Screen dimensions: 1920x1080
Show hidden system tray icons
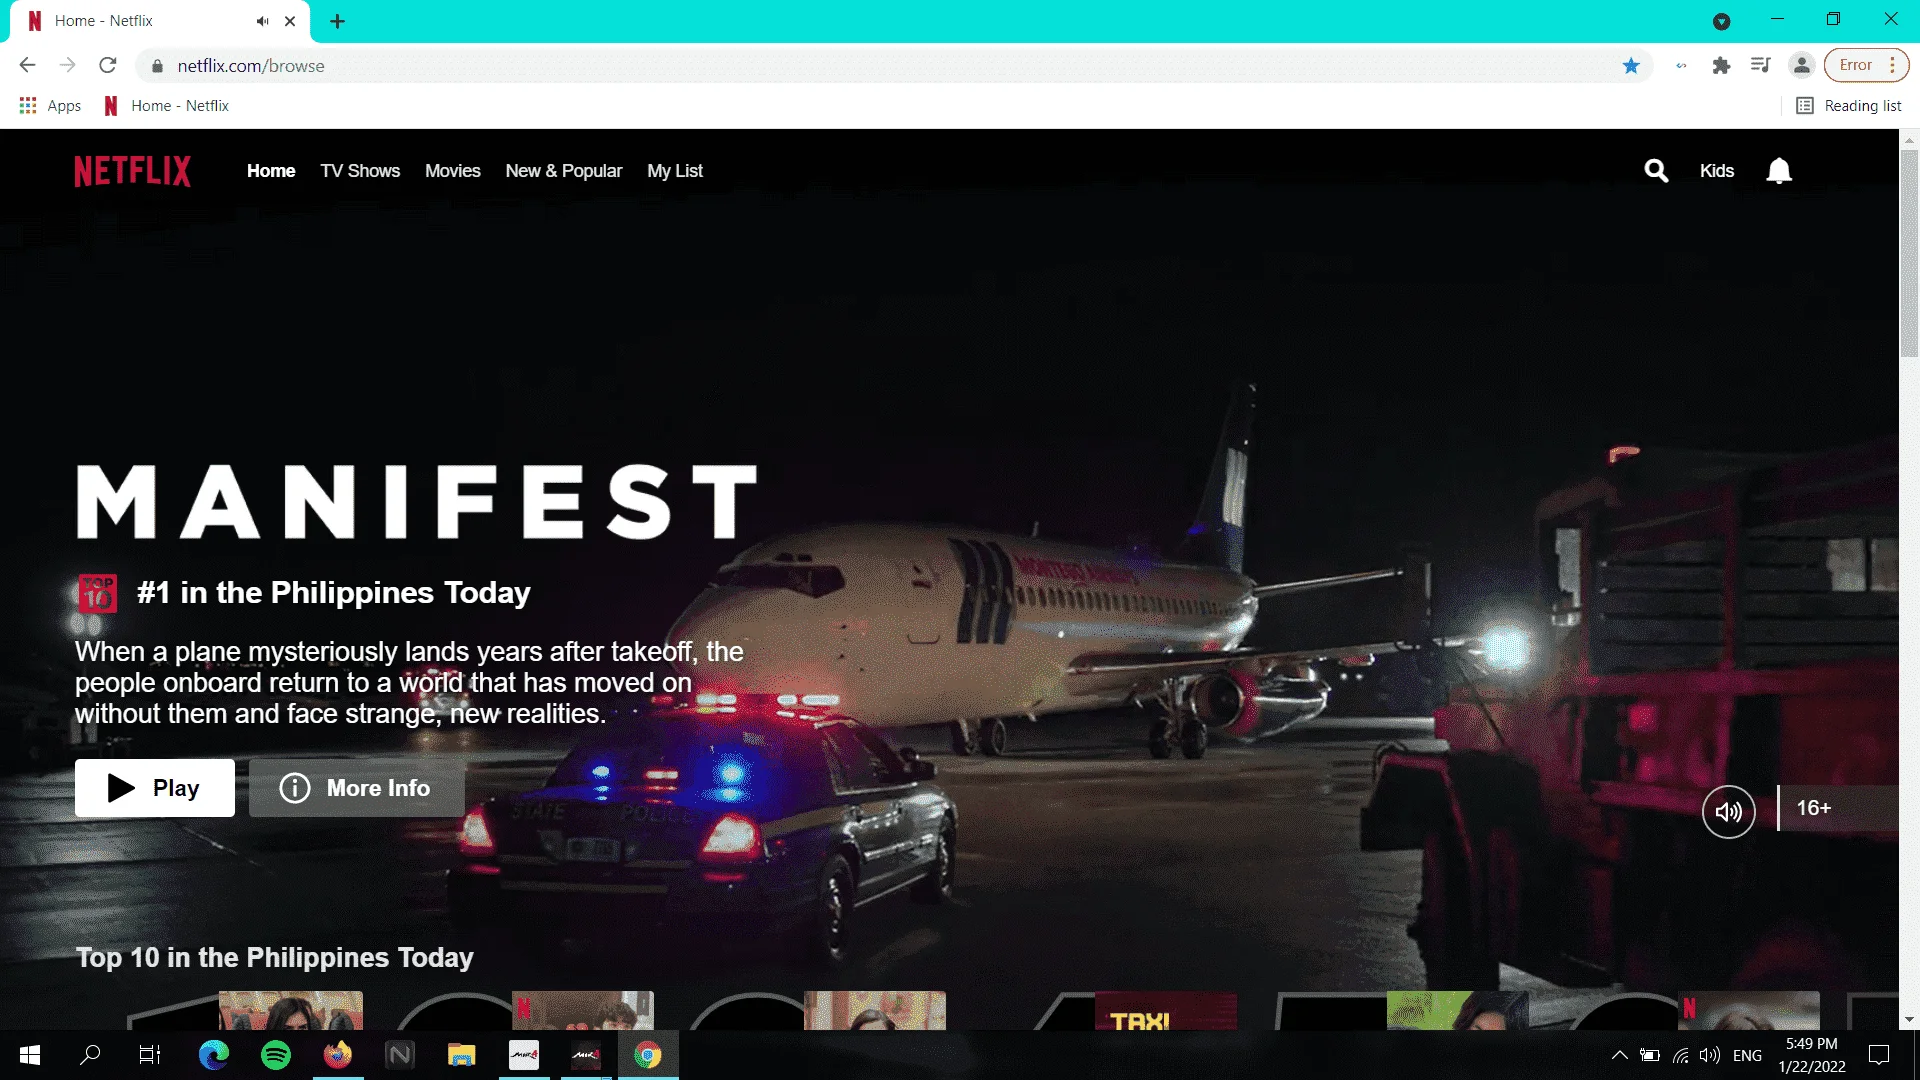[x=1619, y=1055]
